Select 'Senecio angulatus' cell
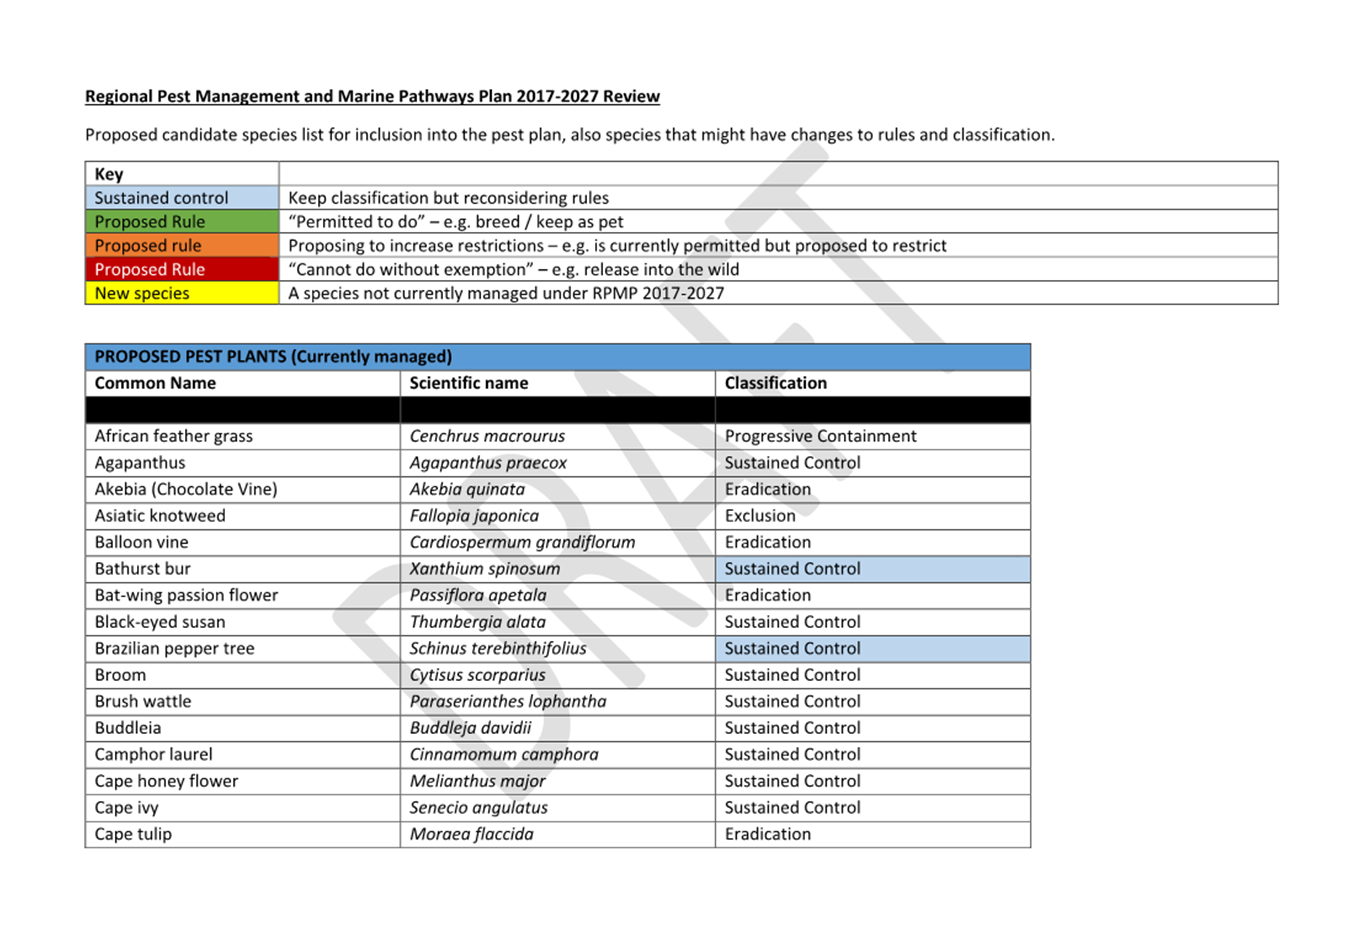1362x940 pixels. tap(558, 807)
